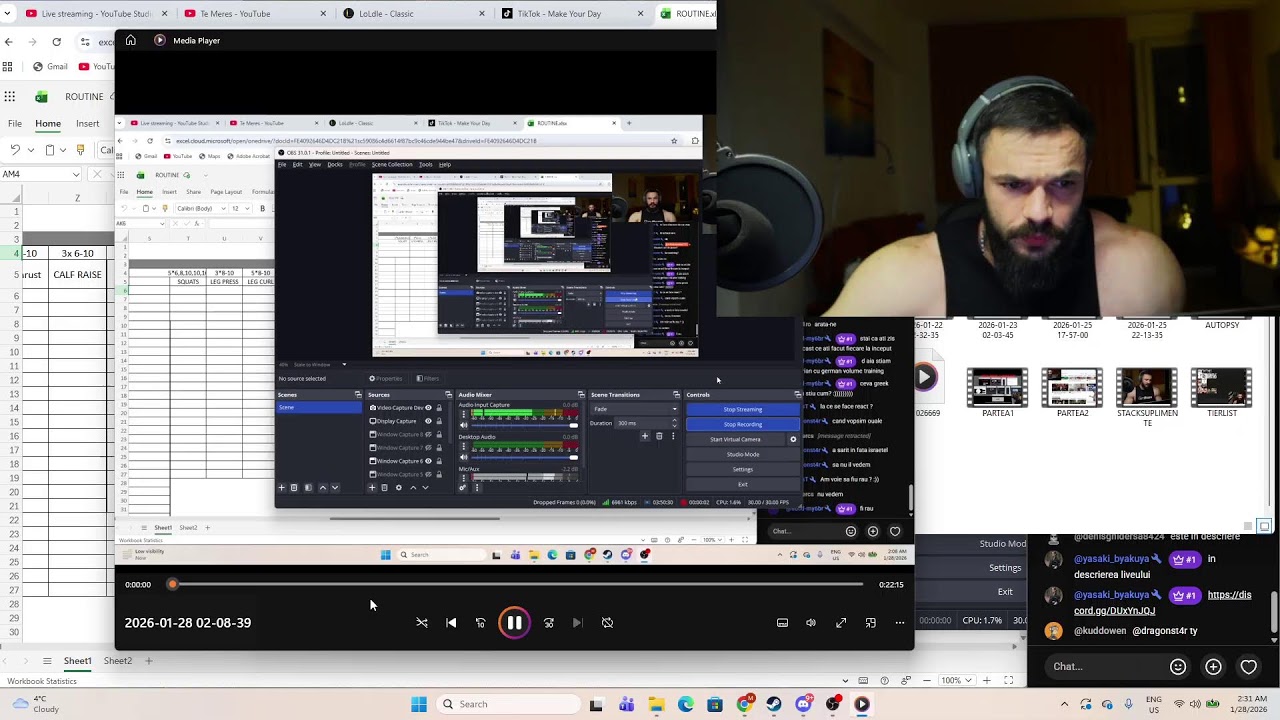Open the Chrome apps grid bookmark

coord(7,67)
